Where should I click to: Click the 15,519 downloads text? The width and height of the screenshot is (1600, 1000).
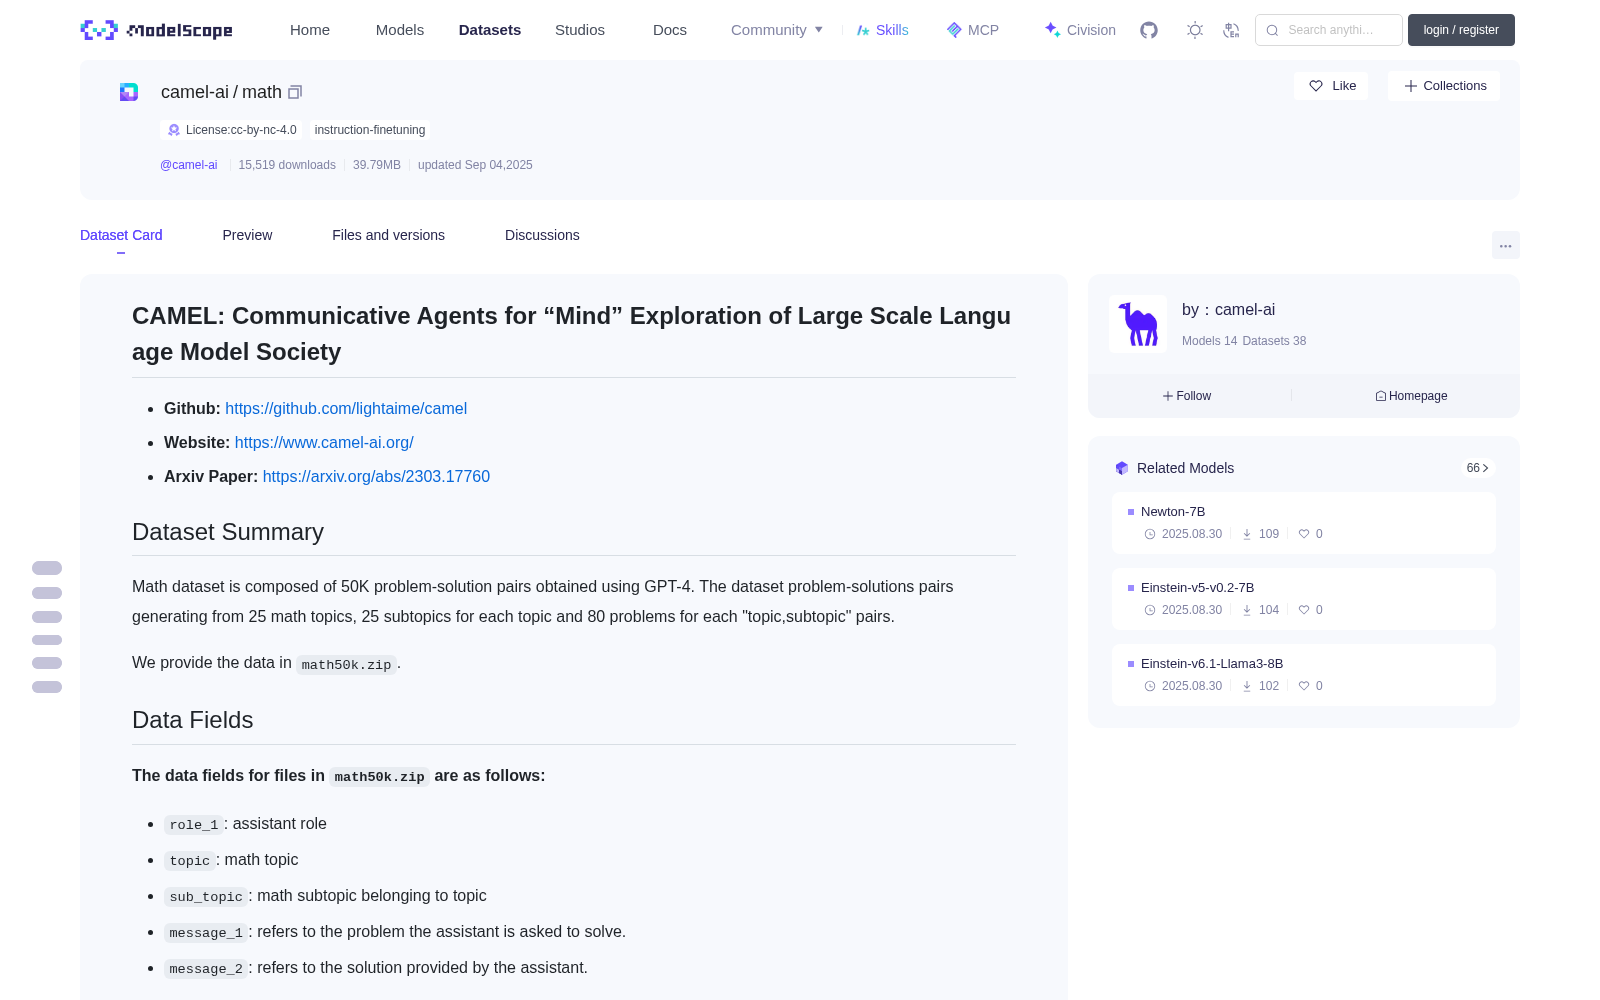(287, 165)
